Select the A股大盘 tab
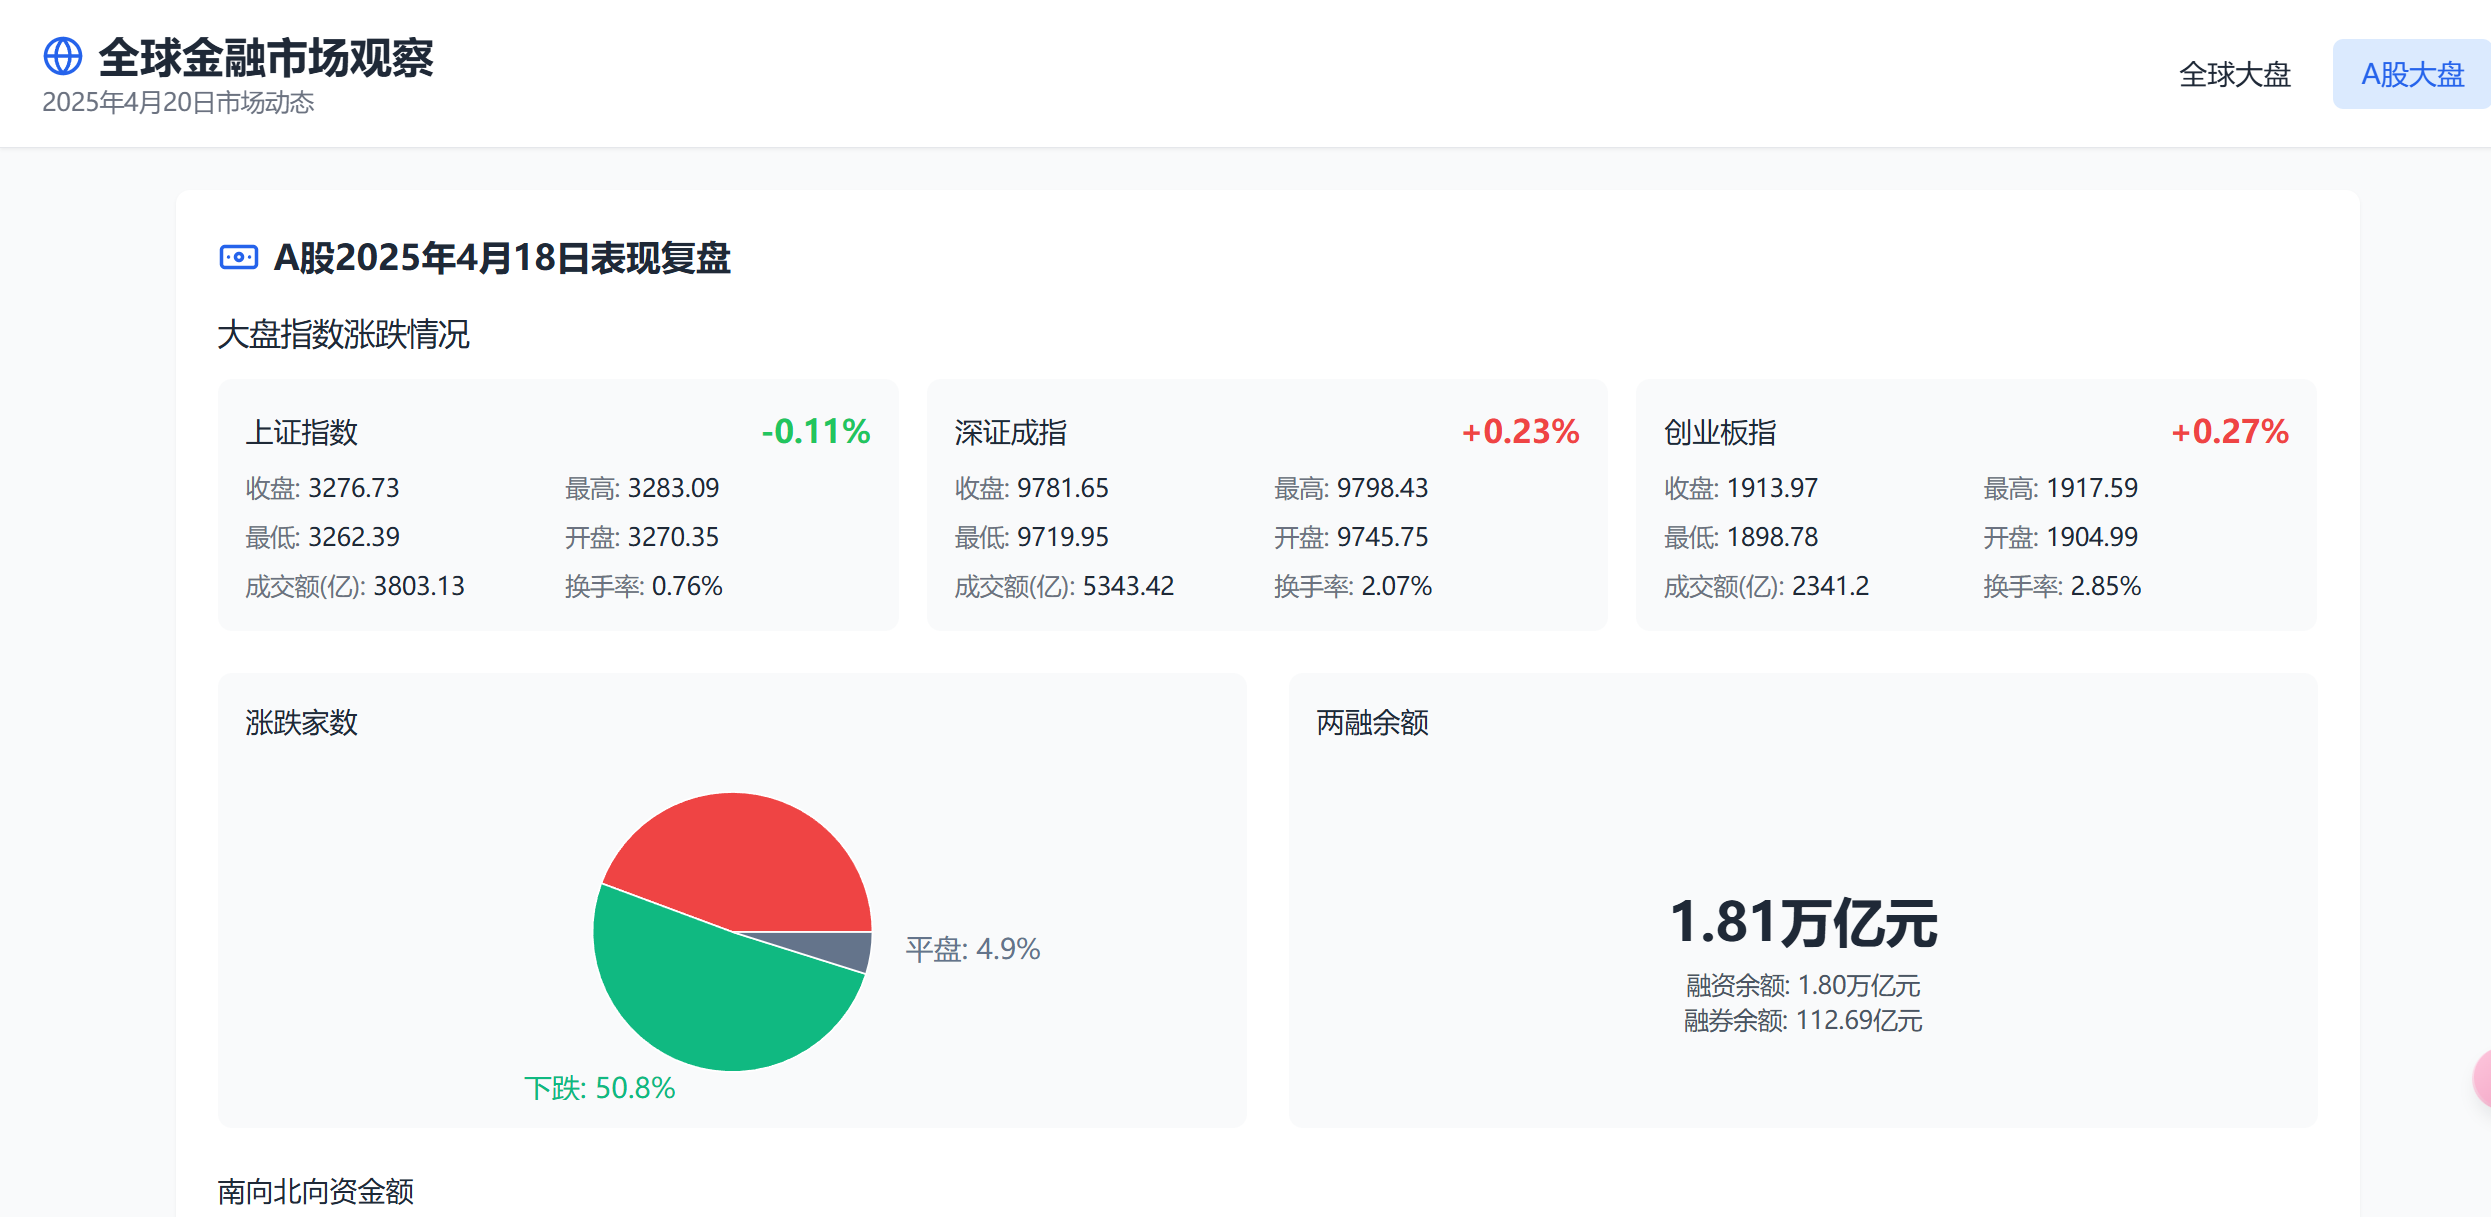This screenshot has width=2491, height=1217. 2411,74
